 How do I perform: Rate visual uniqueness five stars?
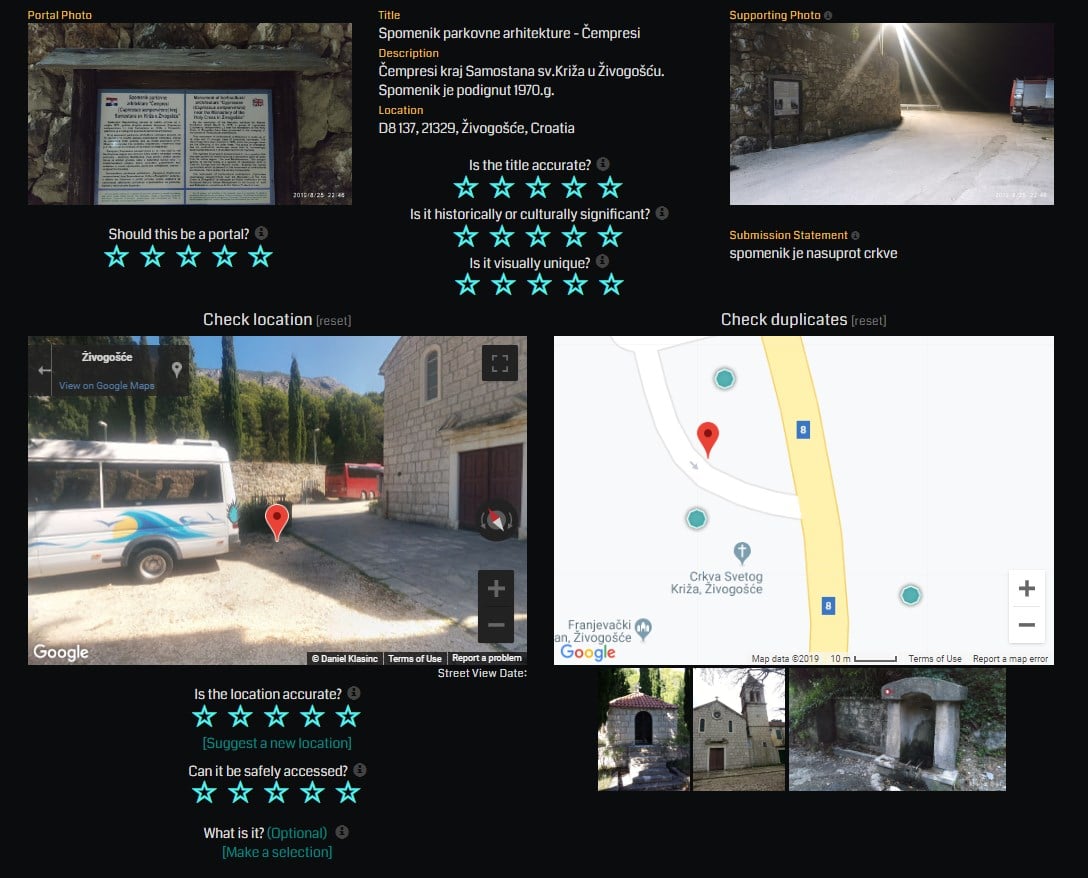coord(611,285)
